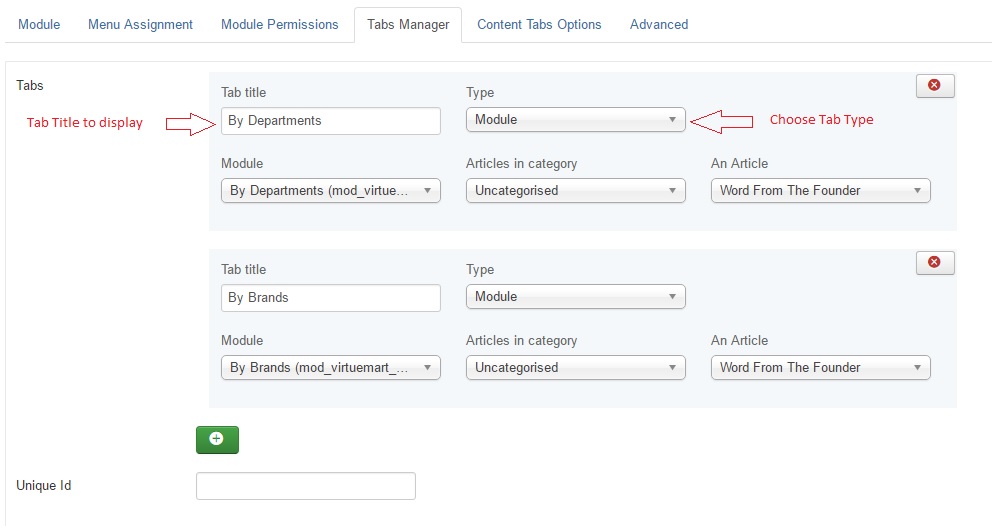
Task: Remove the By Brands tab entry
Action: coord(935,263)
